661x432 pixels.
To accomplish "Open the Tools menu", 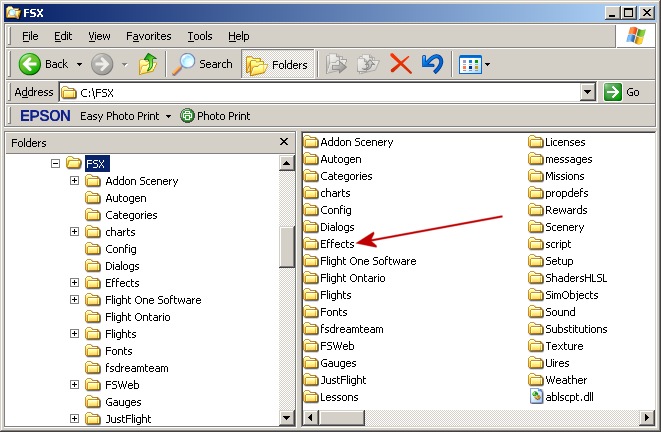I will 199,36.
